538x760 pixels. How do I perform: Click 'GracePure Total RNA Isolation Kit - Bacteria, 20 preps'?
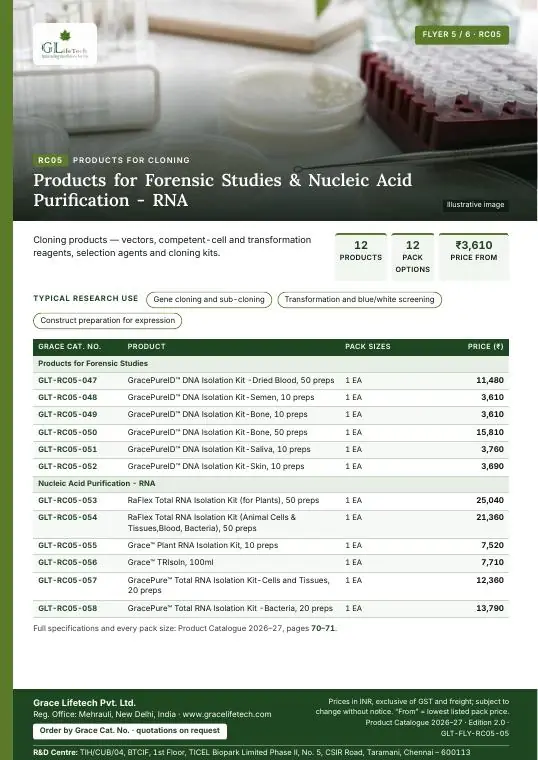point(230,608)
